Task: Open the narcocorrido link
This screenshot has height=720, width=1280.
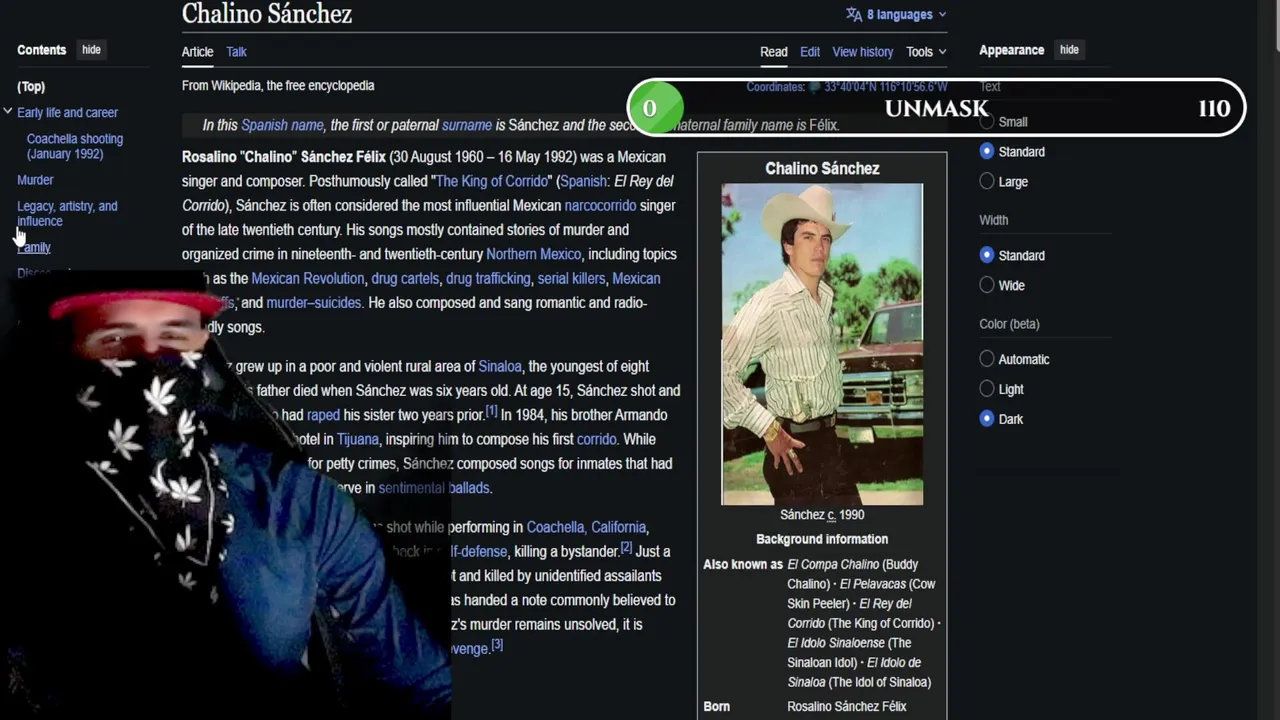Action: [x=600, y=205]
